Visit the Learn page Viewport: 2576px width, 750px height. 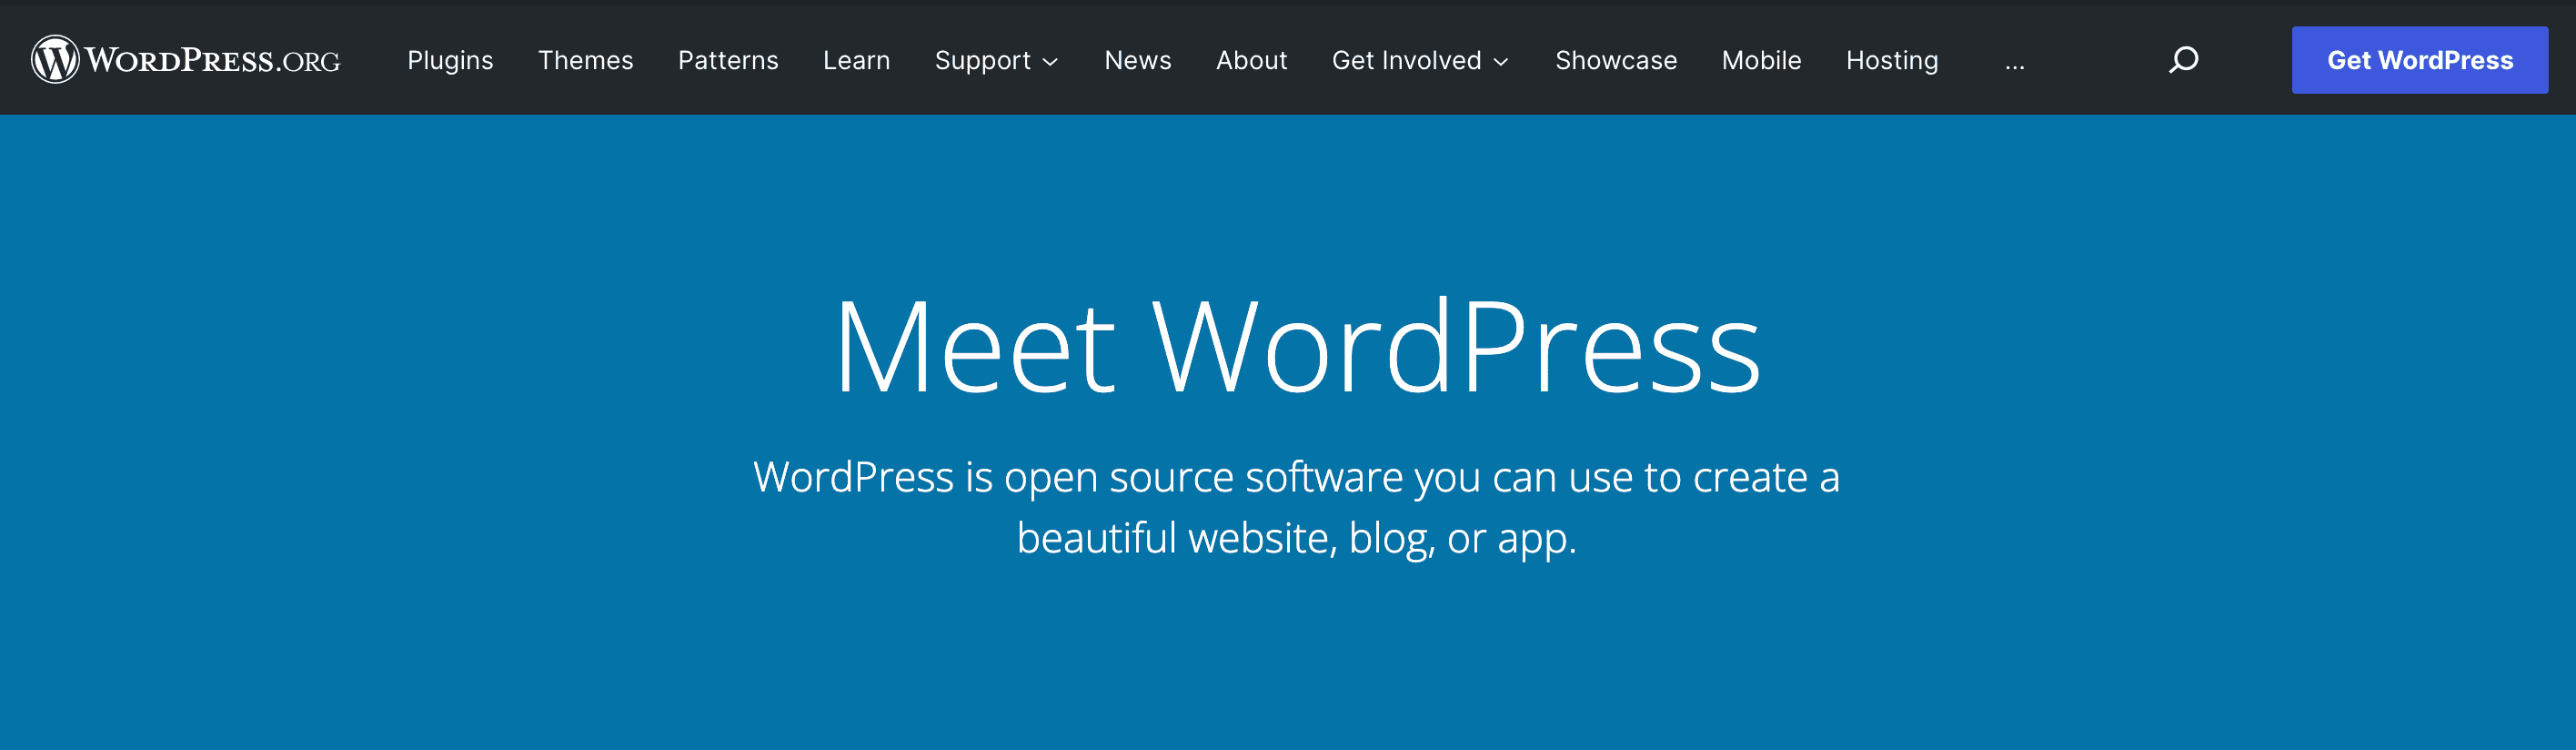856,60
